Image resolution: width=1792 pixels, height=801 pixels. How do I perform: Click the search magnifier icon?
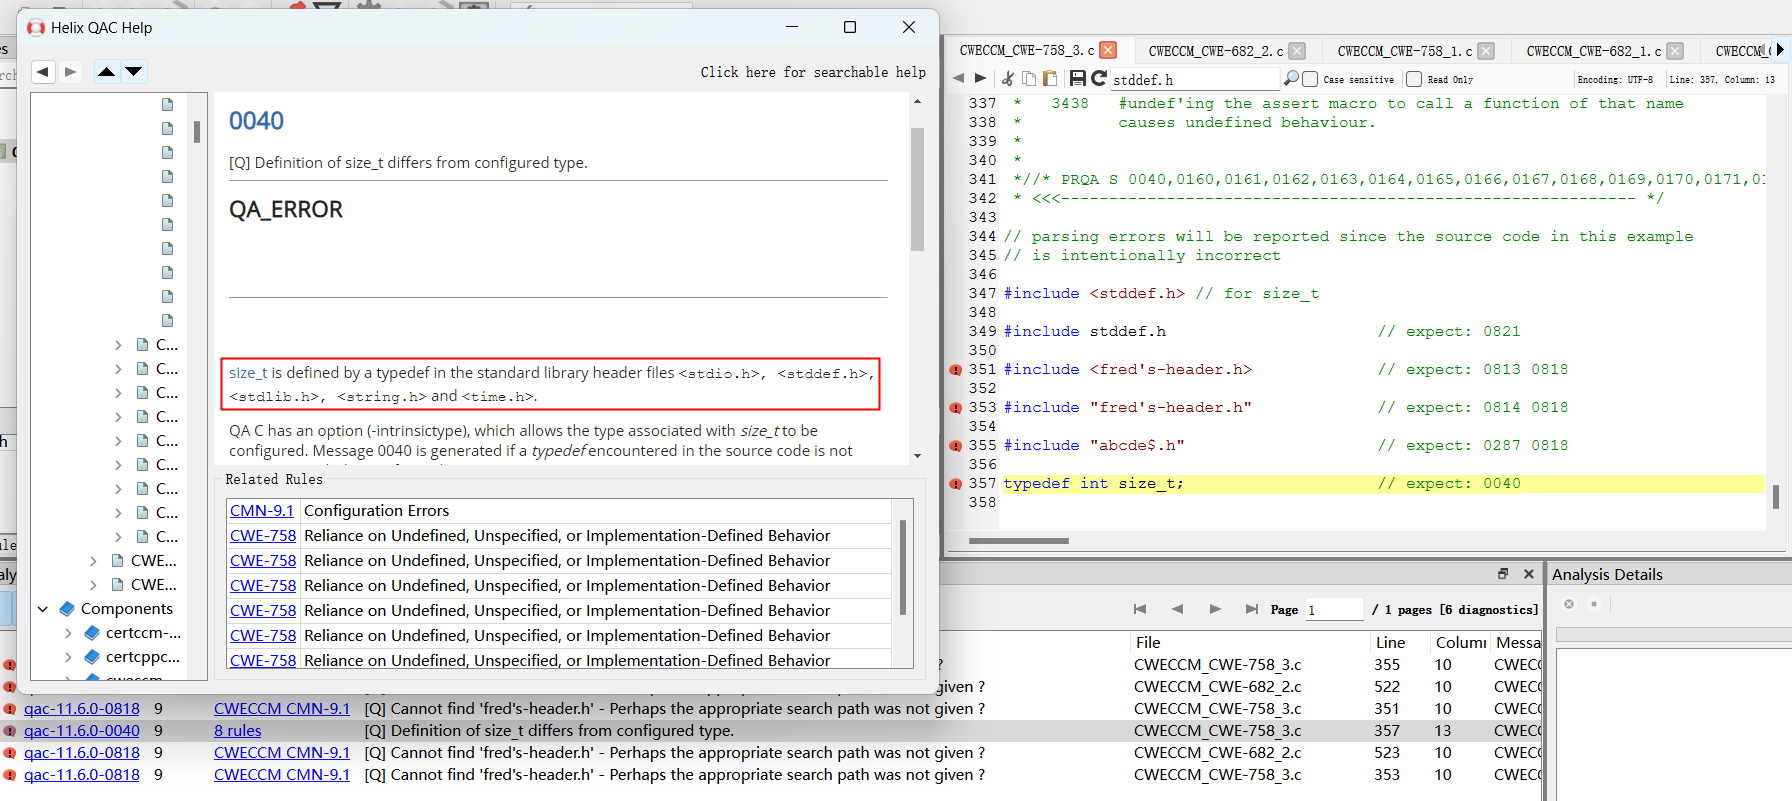coord(1291,78)
